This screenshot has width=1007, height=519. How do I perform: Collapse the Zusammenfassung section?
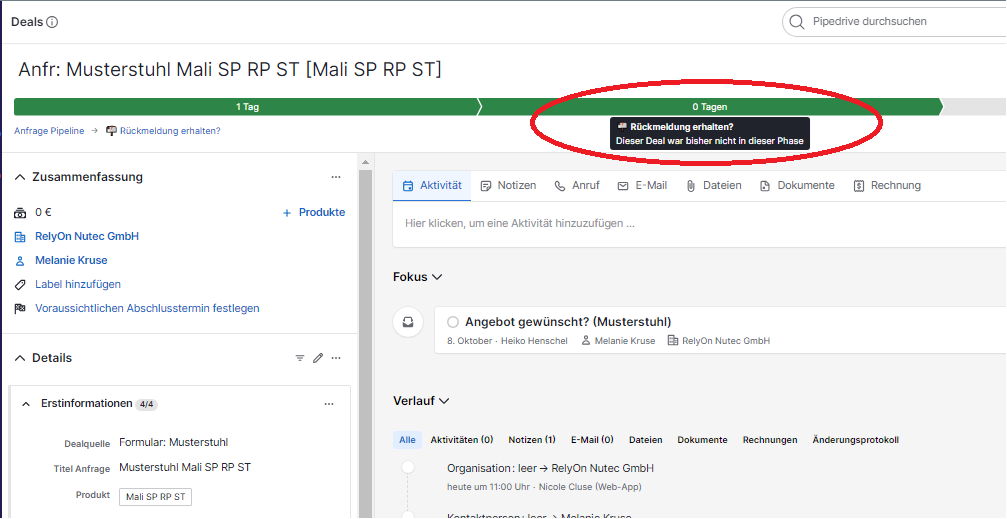[x=20, y=177]
